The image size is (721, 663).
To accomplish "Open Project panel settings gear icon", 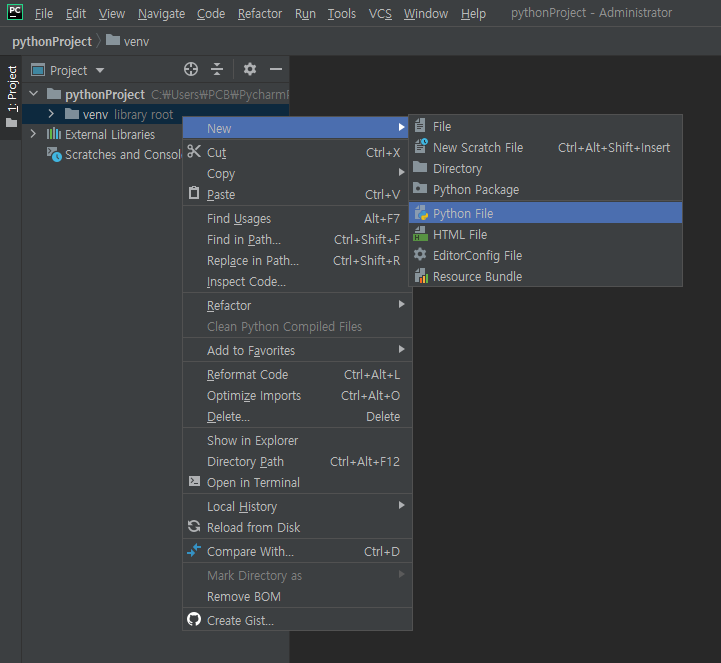I will coord(250,69).
